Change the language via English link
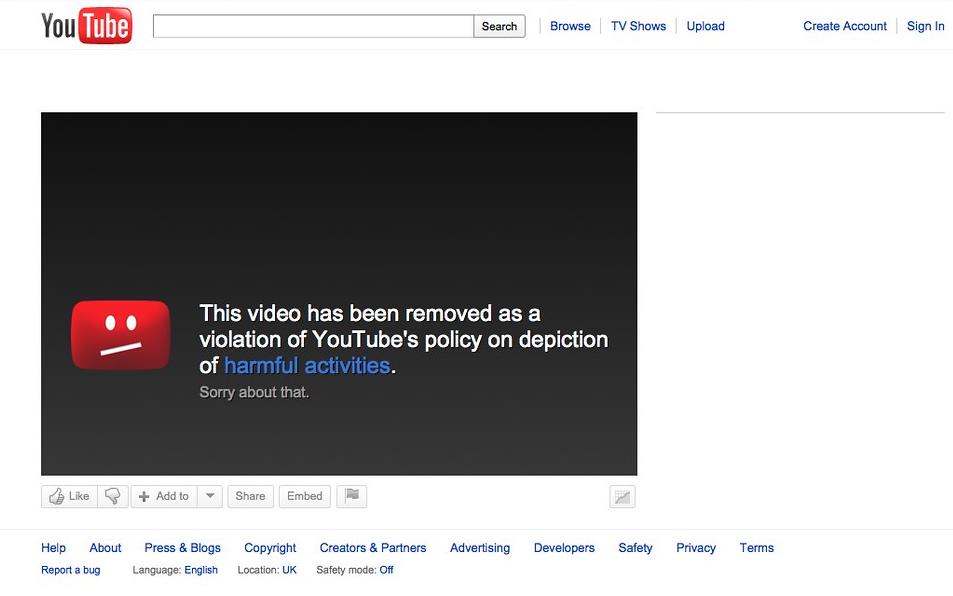The width and height of the screenshot is (953, 596). tap(201, 570)
